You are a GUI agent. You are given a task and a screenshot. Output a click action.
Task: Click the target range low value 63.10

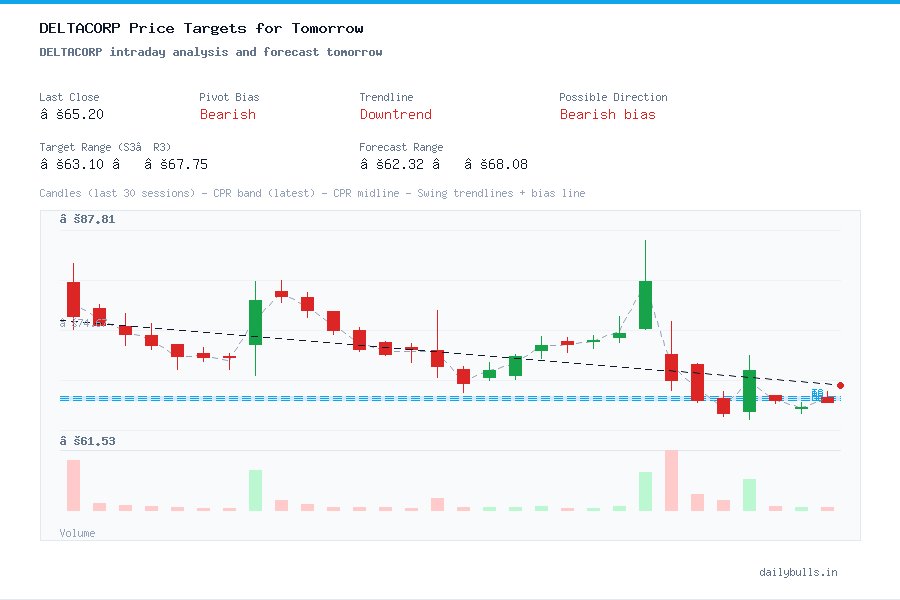72,164
